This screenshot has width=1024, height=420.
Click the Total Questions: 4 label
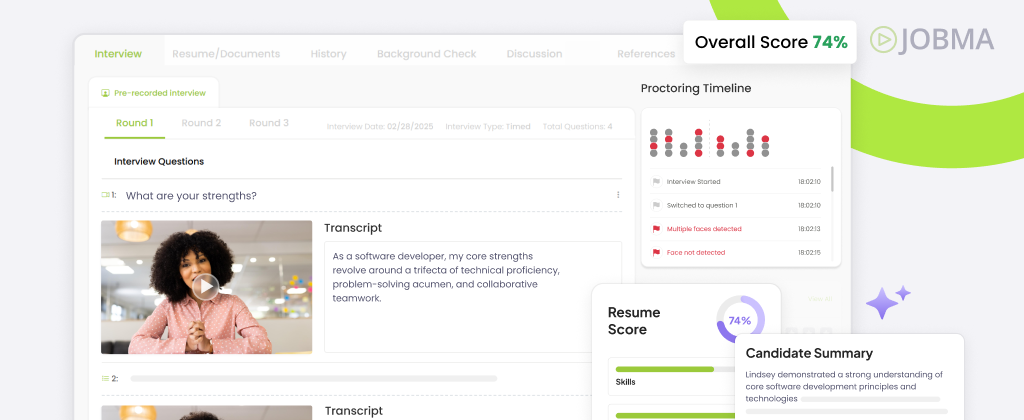(x=577, y=127)
